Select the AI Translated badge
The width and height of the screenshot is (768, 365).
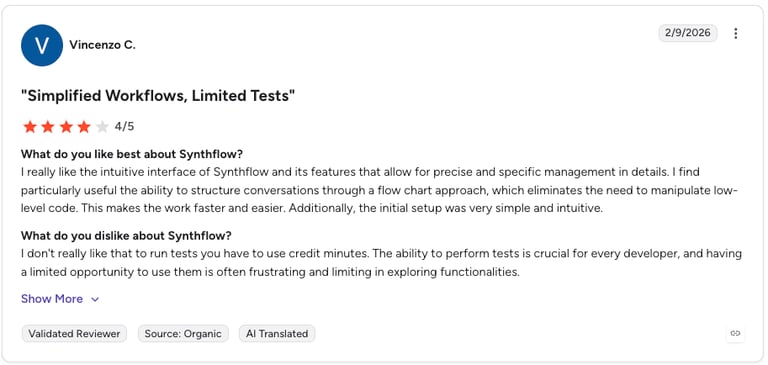pyautogui.click(x=277, y=334)
